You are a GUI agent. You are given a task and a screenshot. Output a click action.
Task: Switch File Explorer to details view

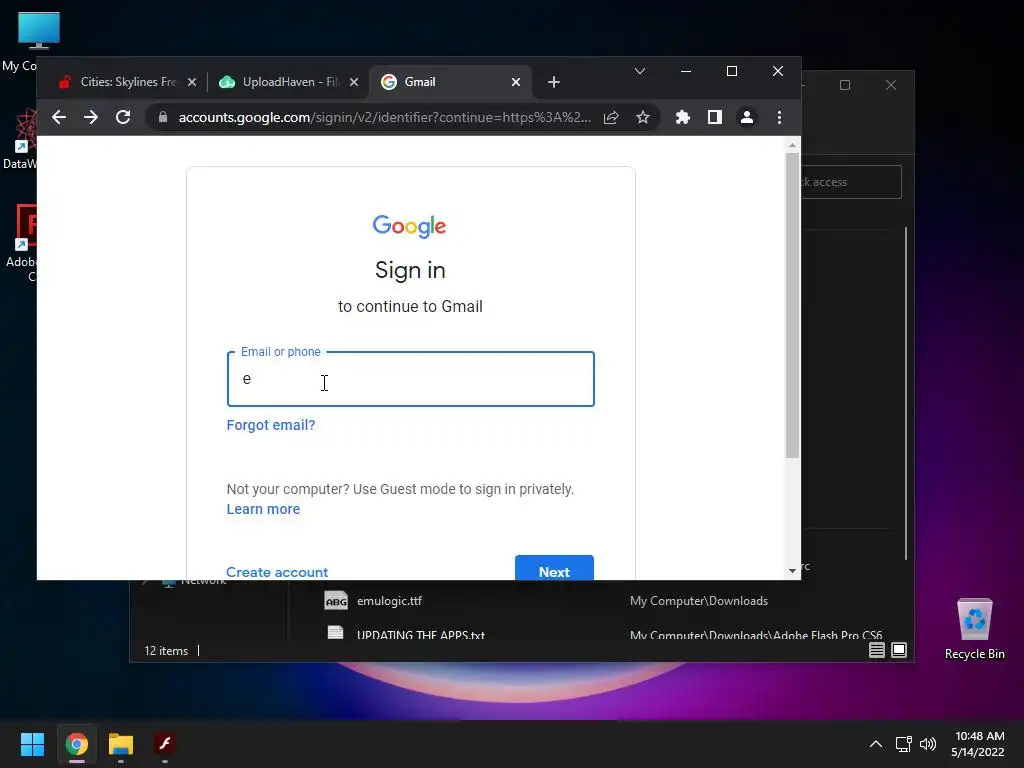[x=876, y=650]
